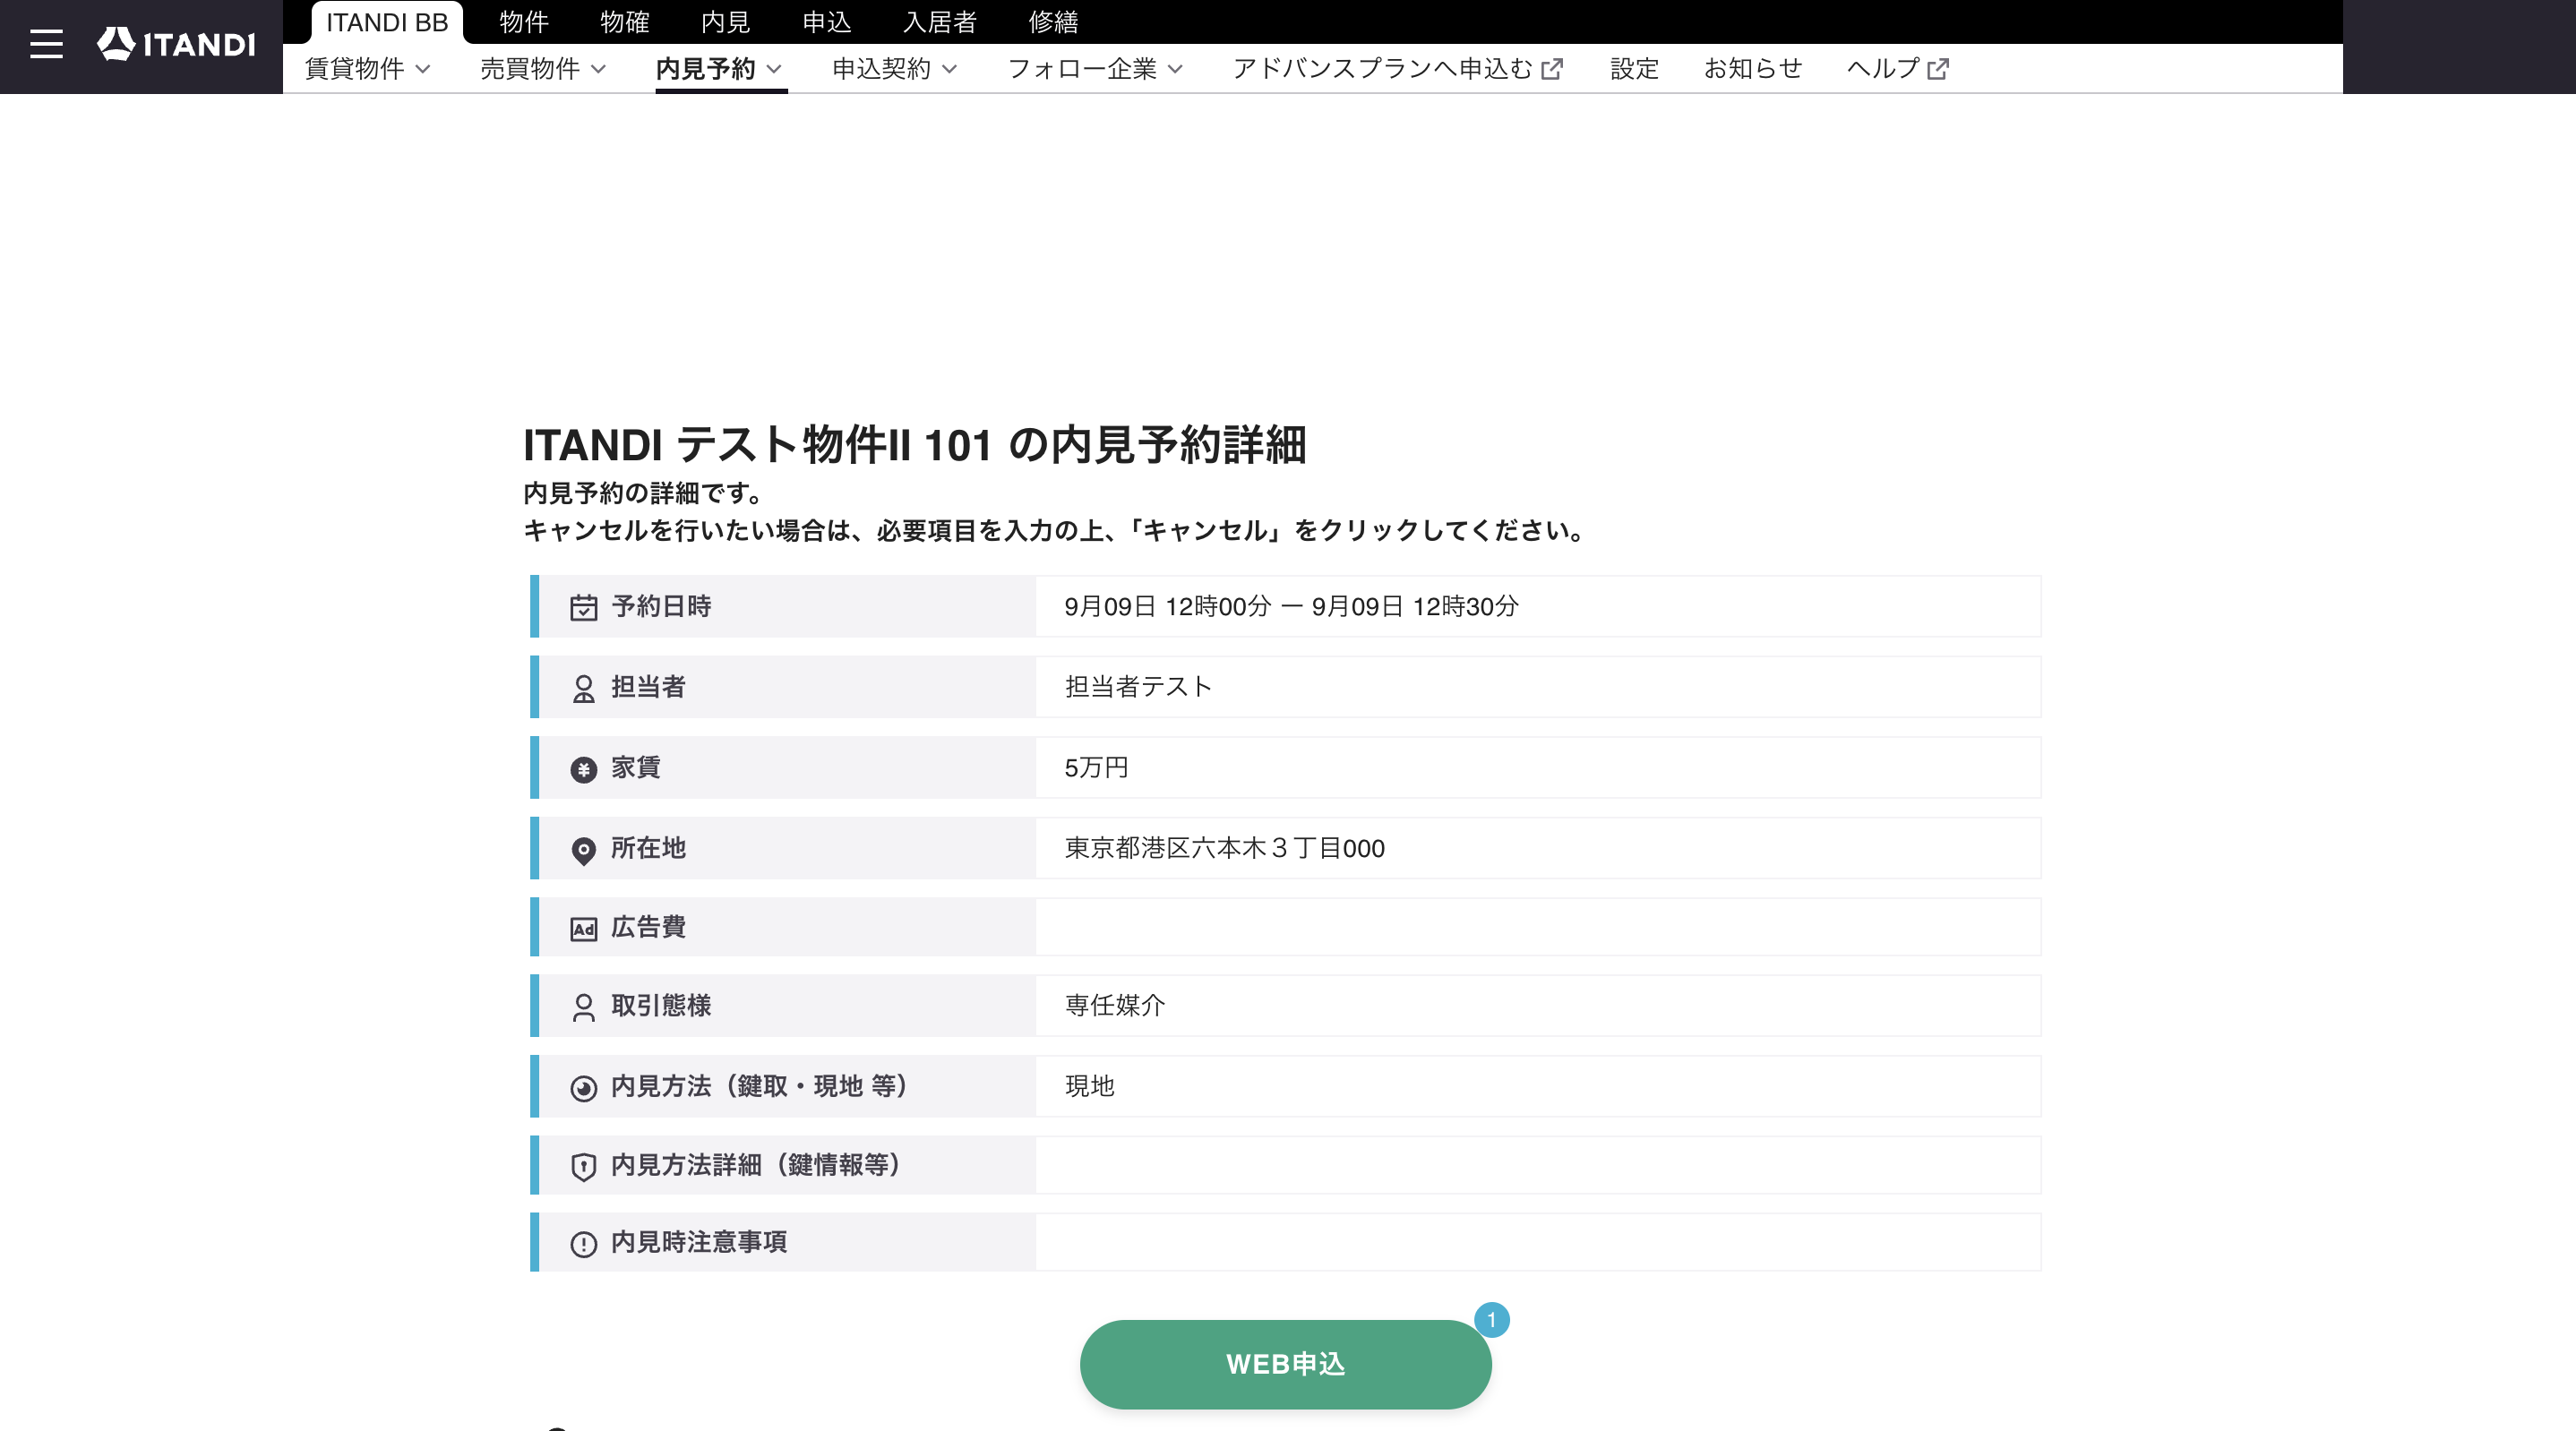This screenshot has width=2576, height=1431.
Task: Expand the 申込契約 dropdown
Action: tap(895, 69)
